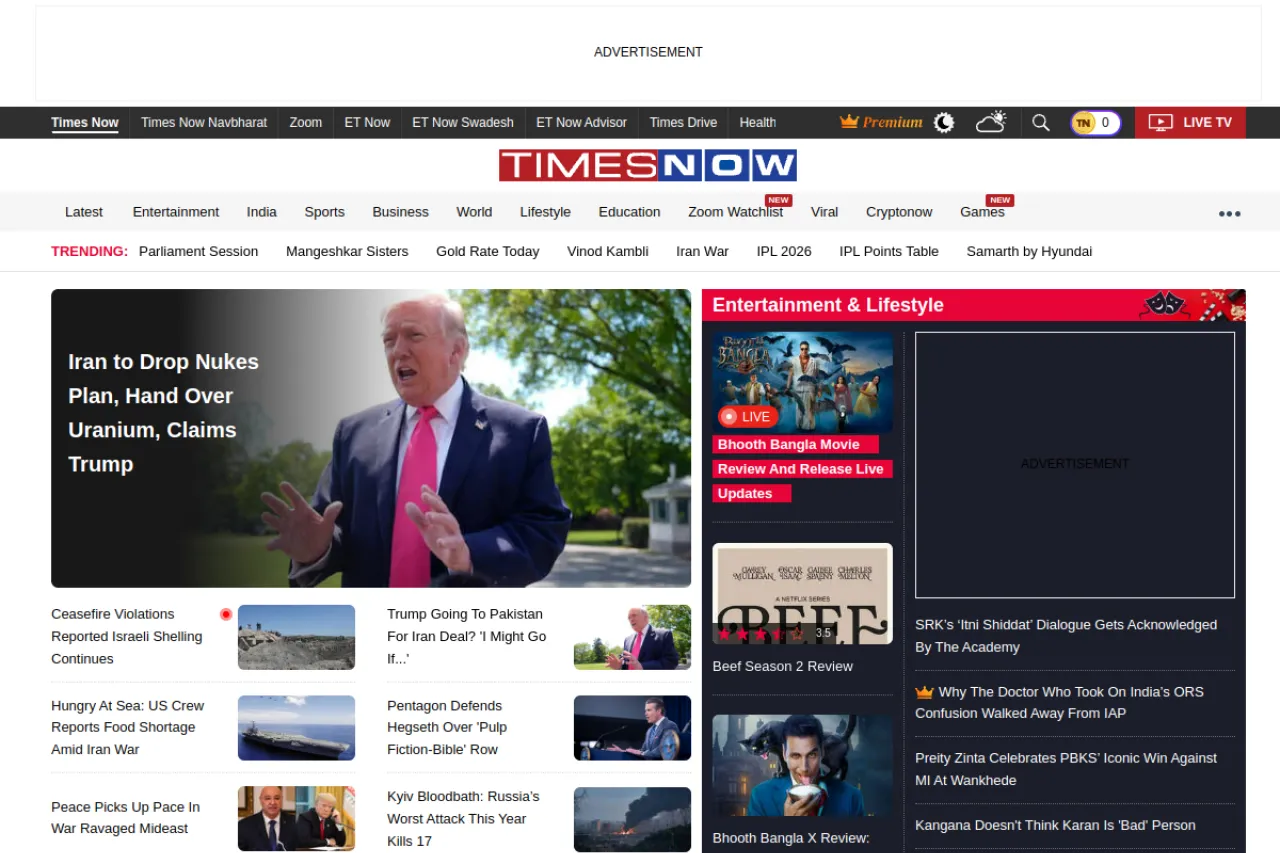
Task: Open Pentagon Defends Hegseth article
Action: tap(447, 727)
